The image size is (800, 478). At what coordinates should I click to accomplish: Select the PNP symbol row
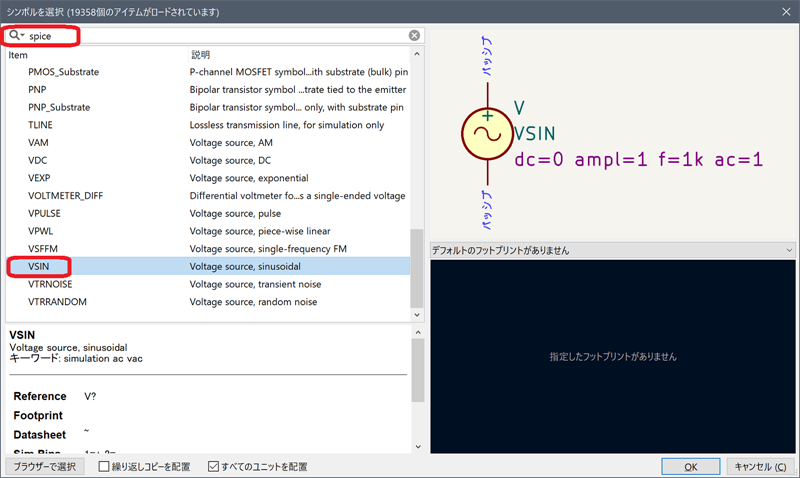click(x=208, y=90)
